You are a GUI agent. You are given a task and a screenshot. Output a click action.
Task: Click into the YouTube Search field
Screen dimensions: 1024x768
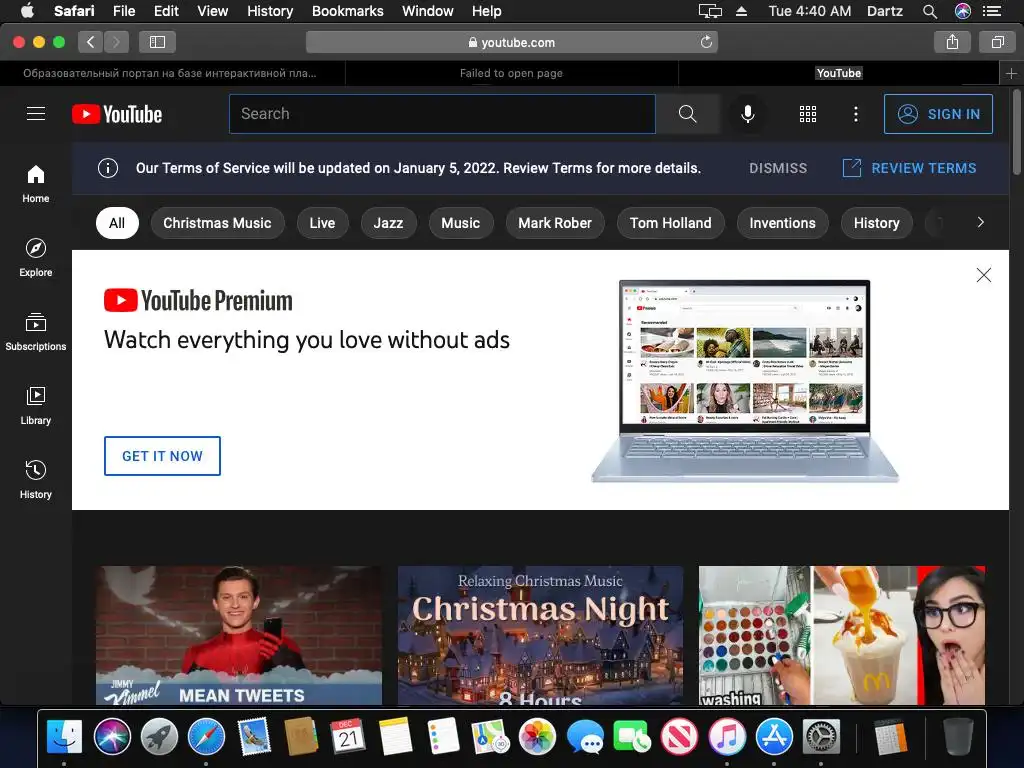(442, 114)
